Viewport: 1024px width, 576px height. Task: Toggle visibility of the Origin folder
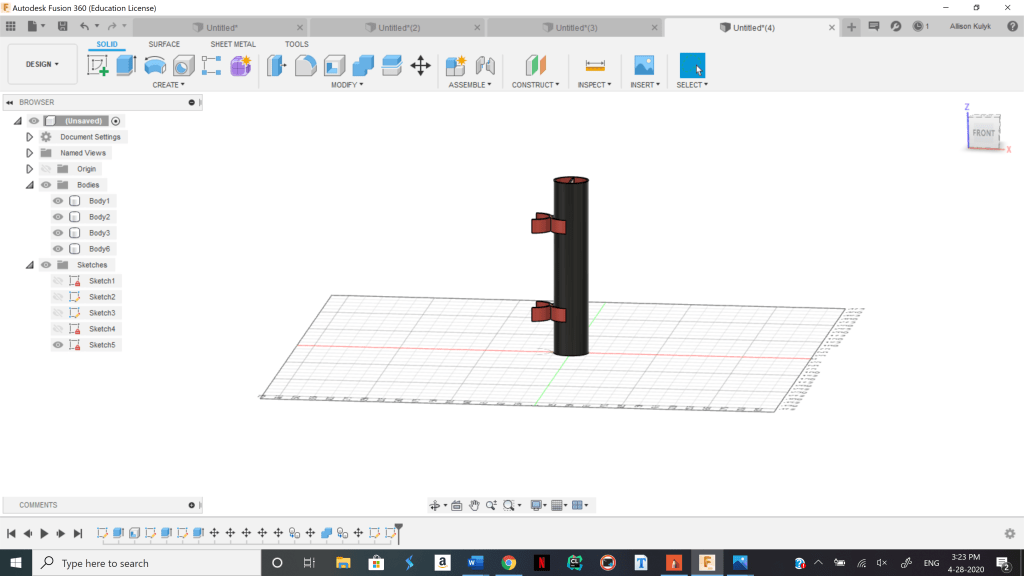coord(46,169)
